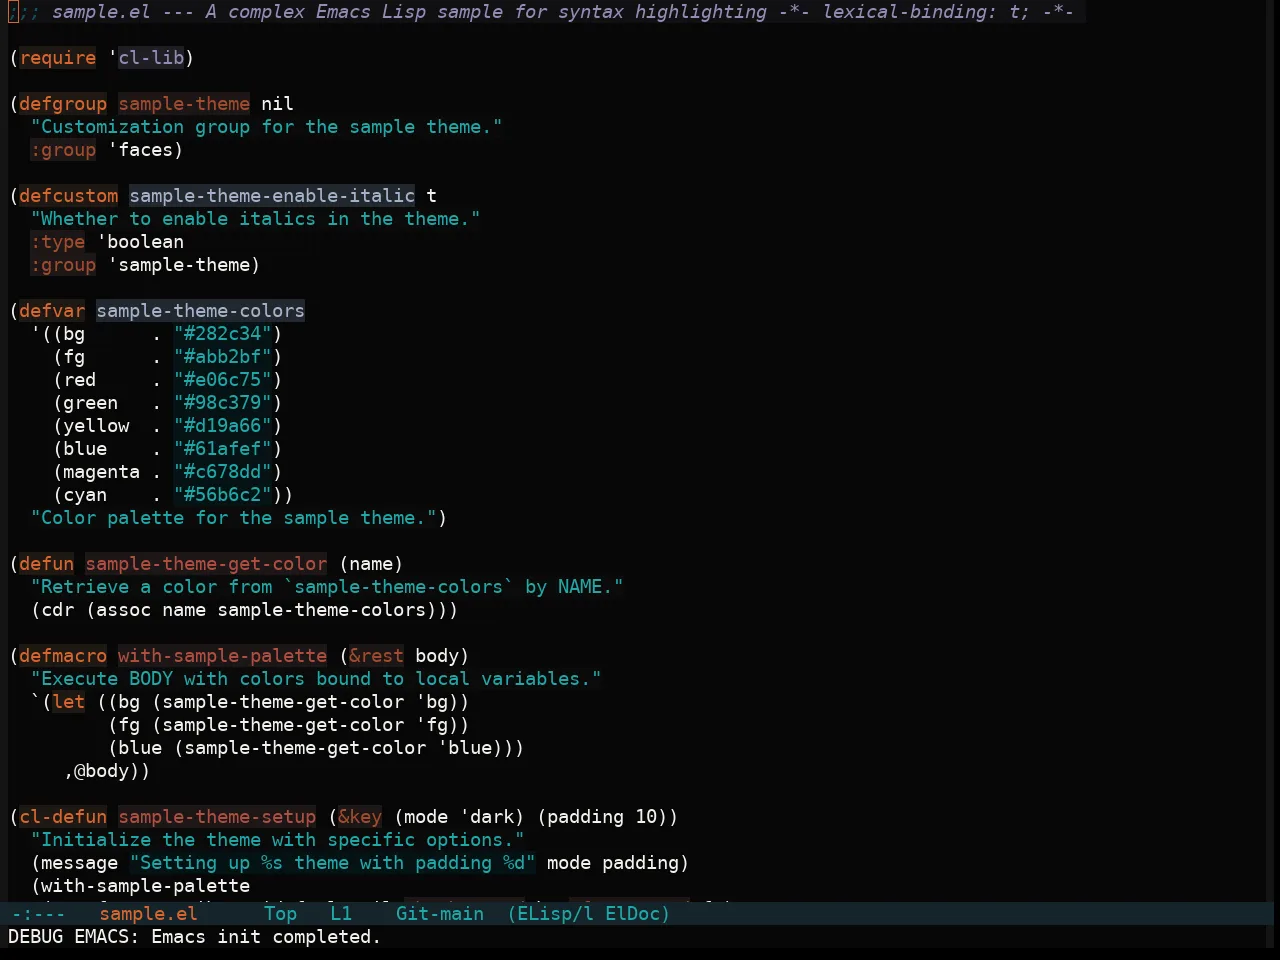Click the green key in the color alist

point(91,403)
